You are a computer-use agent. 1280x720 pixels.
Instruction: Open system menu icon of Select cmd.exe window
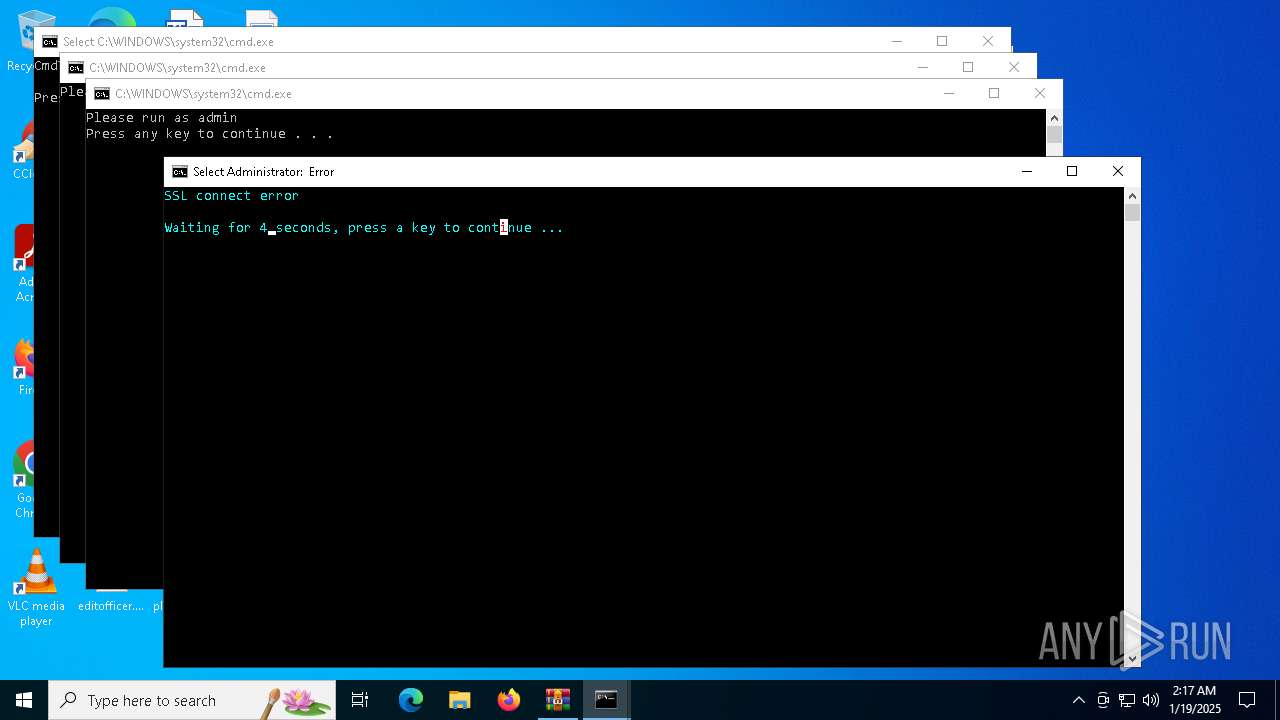point(49,42)
